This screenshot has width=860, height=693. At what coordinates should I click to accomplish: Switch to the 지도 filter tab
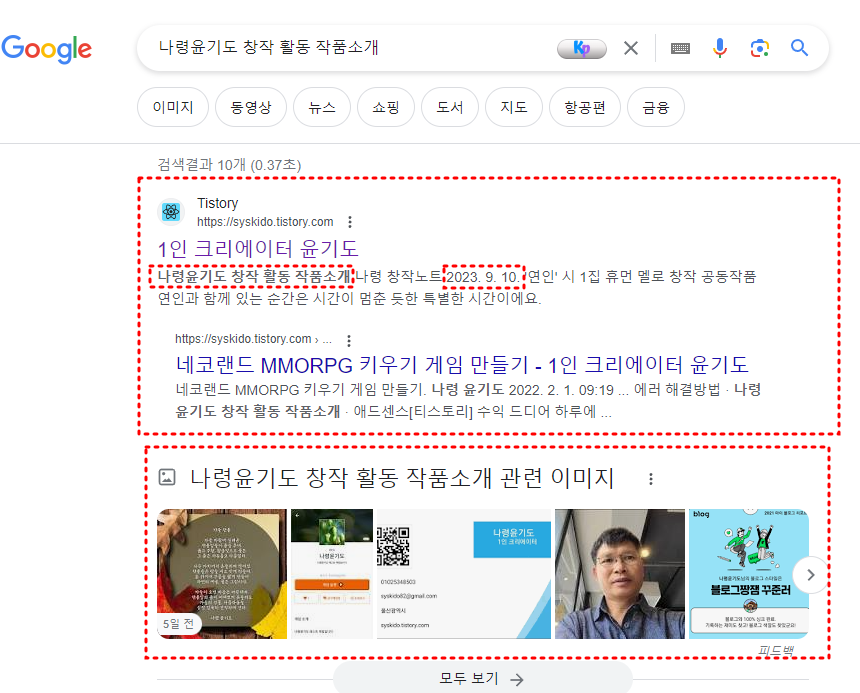pyautogui.click(x=514, y=107)
